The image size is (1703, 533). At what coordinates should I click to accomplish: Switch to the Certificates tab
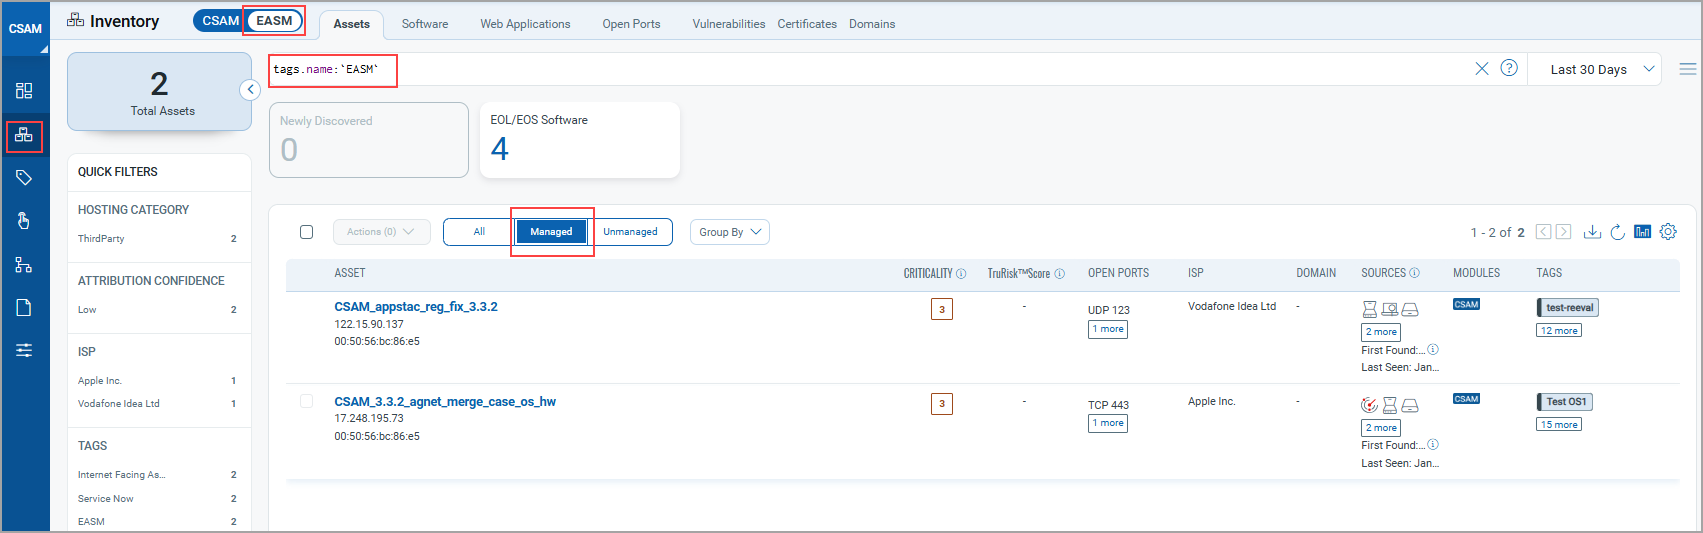807,24
